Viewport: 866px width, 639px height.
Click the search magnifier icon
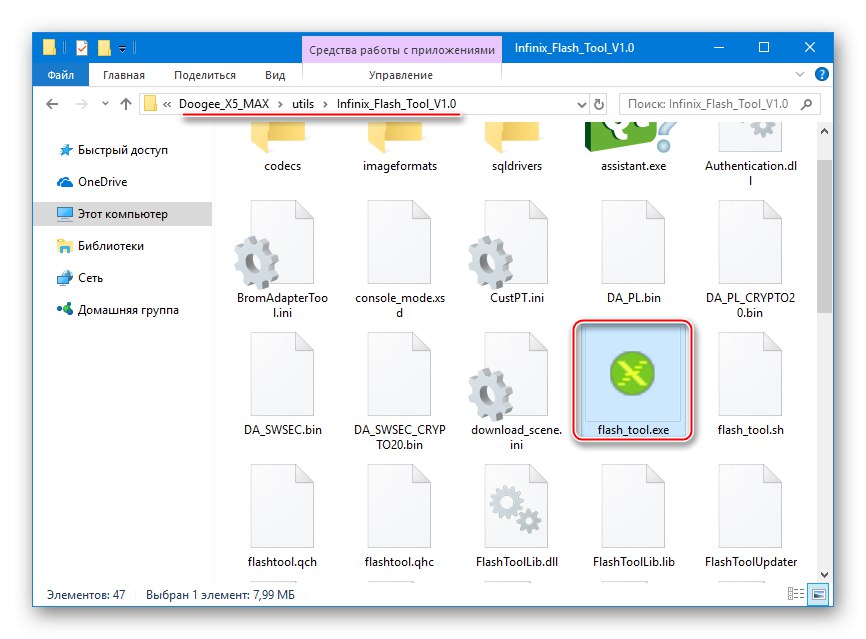[x=806, y=104]
